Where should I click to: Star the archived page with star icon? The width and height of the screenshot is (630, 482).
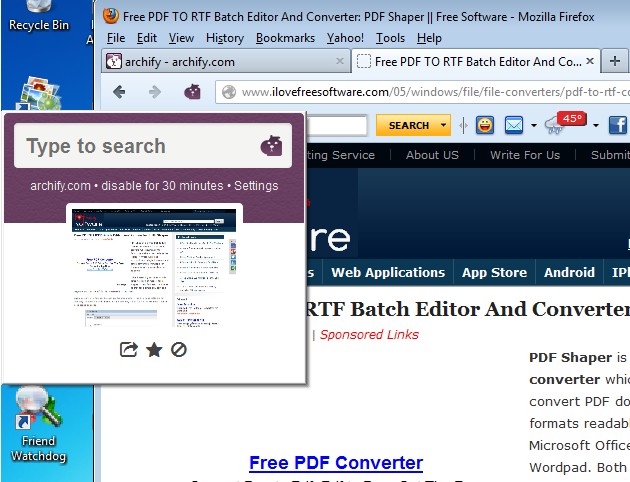pyautogui.click(x=154, y=349)
